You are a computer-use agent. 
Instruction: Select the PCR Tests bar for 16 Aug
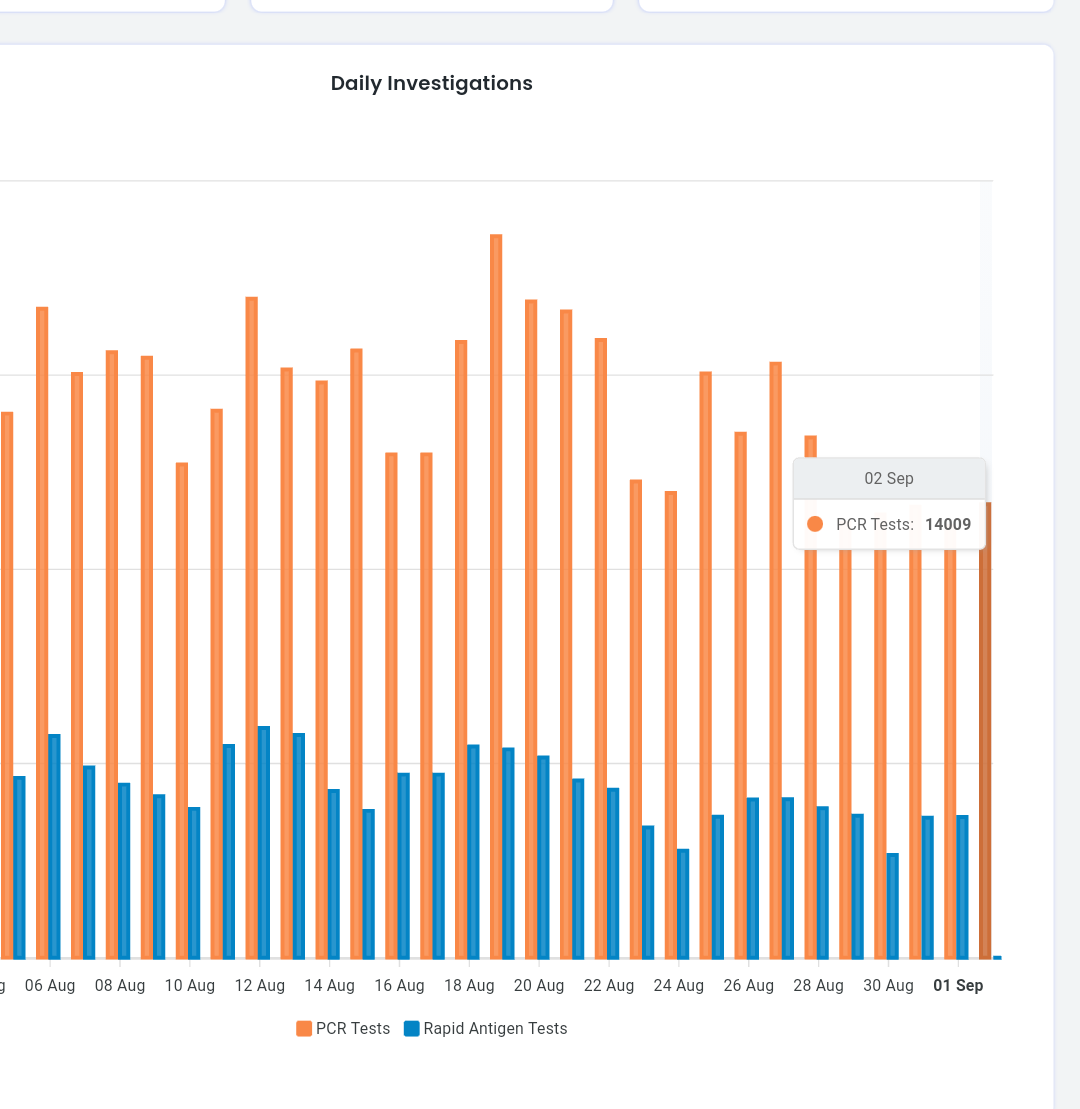tap(391, 706)
